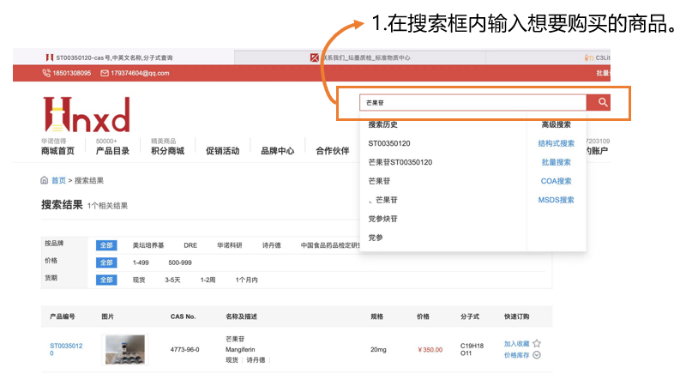
Task: Open product number ST00350120 link
Action: (66, 349)
